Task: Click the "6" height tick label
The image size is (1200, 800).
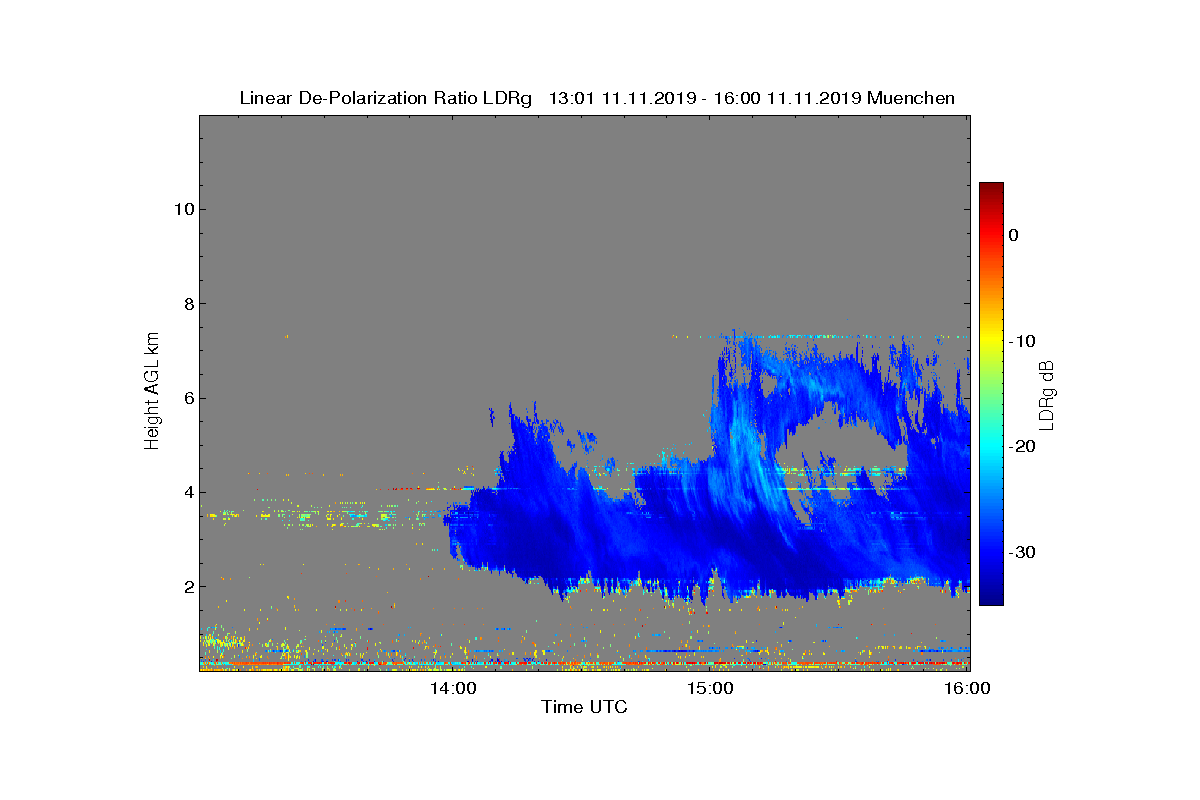Action: tap(188, 398)
